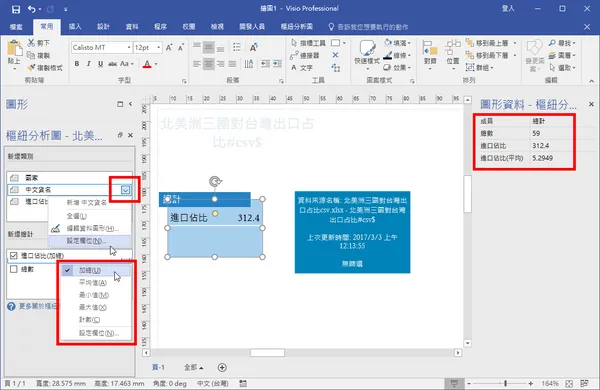The image size is (600, 390).
Task: Click Bring to Front (移到最上層) button
Action: [x=488, y=43]
